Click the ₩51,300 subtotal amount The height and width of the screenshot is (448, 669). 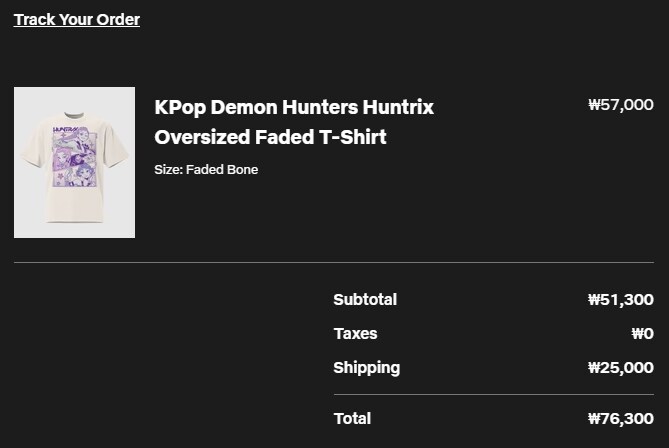621,300
